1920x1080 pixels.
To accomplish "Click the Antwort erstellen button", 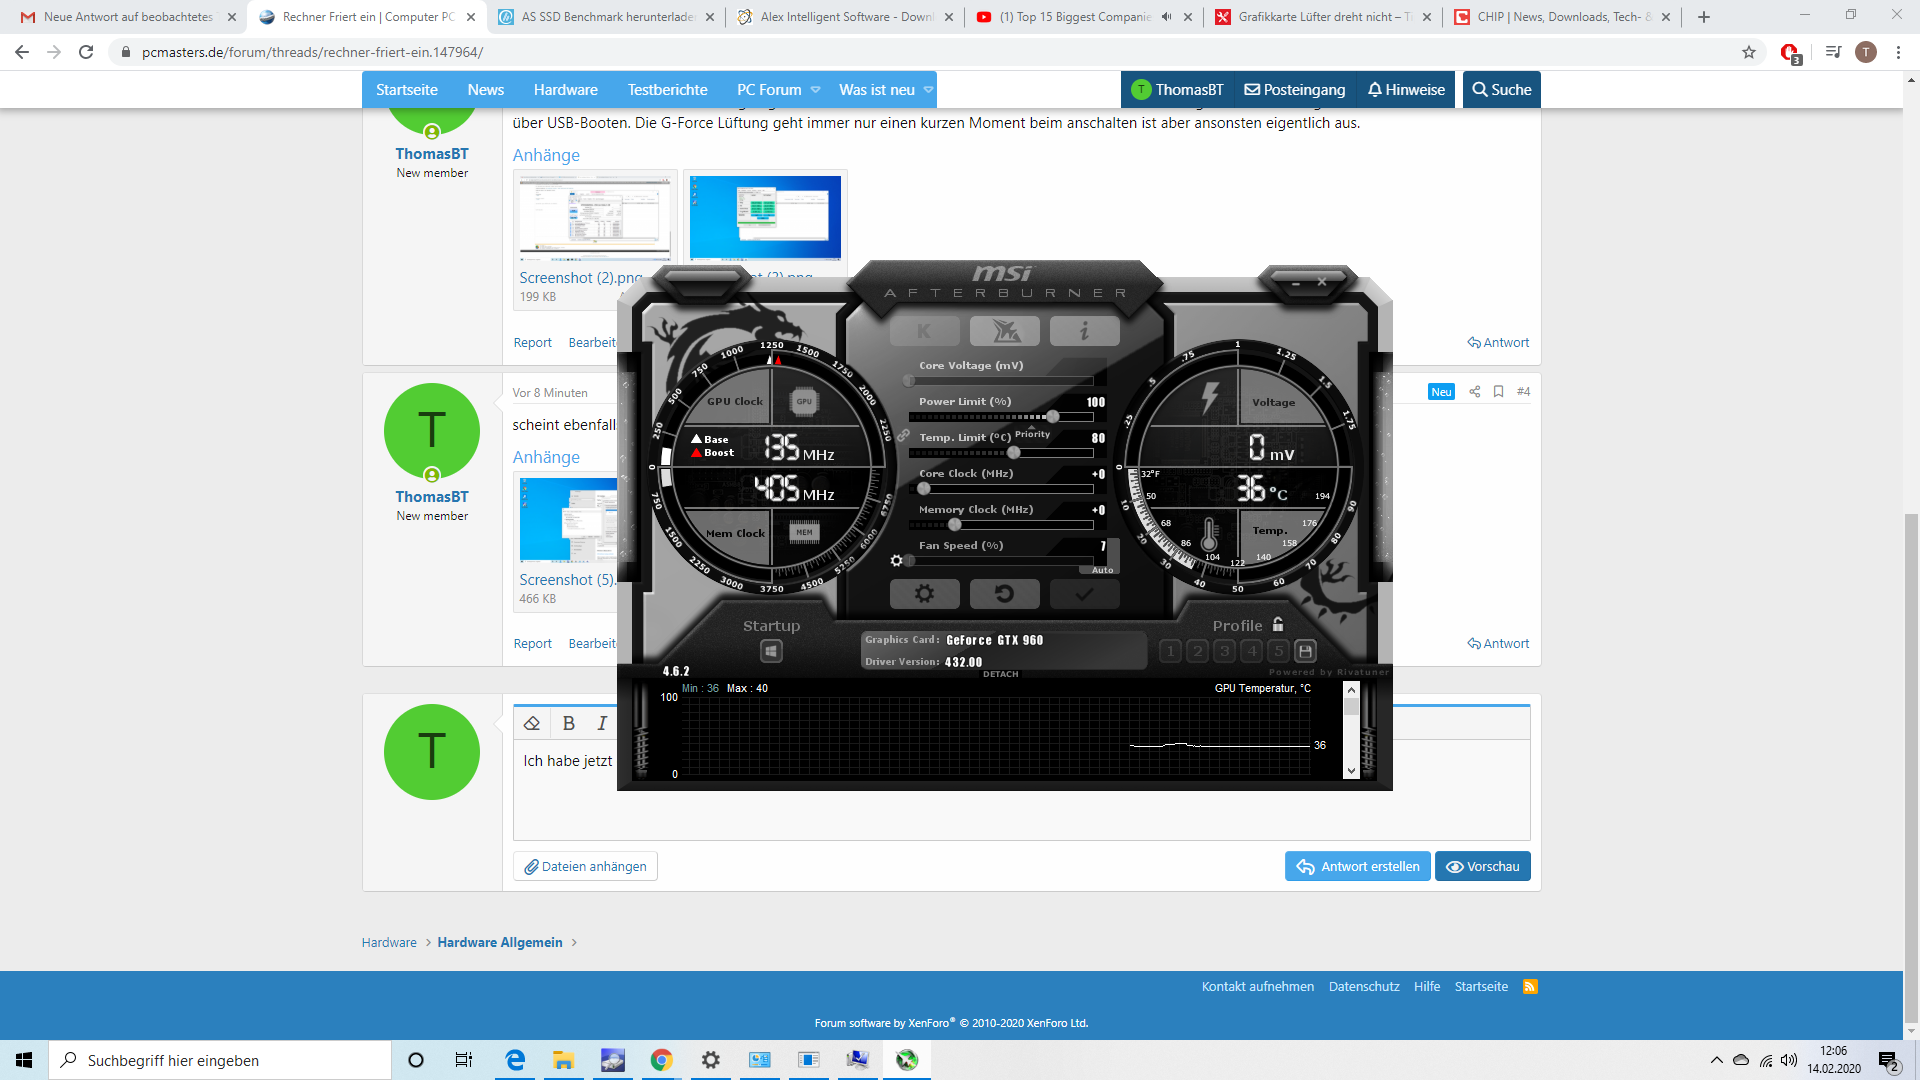I will coord(1357,867).
